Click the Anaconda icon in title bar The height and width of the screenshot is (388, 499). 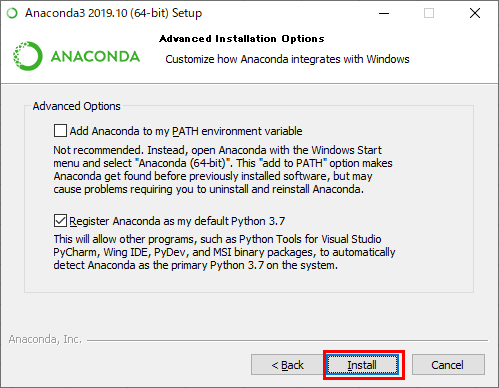tap(12, 13)
